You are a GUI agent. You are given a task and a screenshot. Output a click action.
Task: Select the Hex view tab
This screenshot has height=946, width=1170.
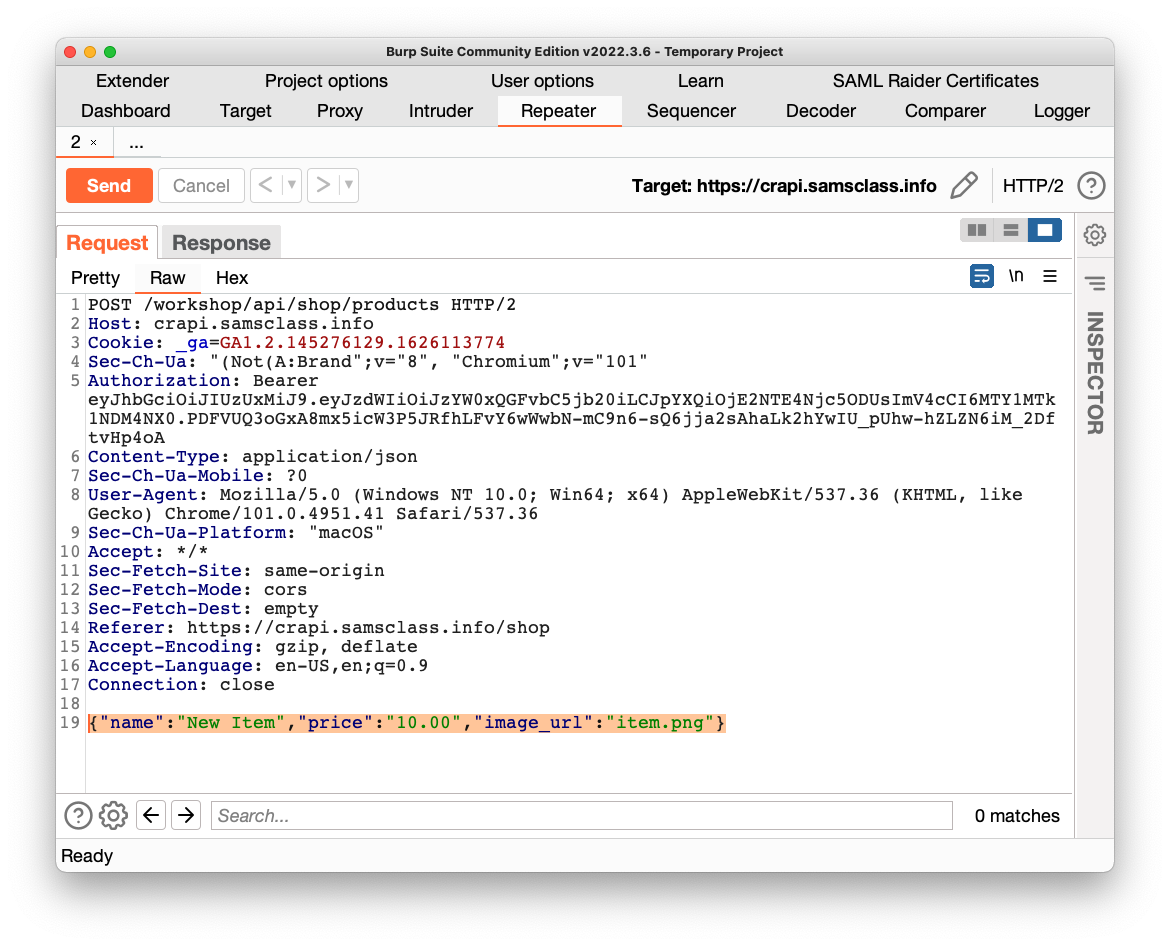(231, 278)
